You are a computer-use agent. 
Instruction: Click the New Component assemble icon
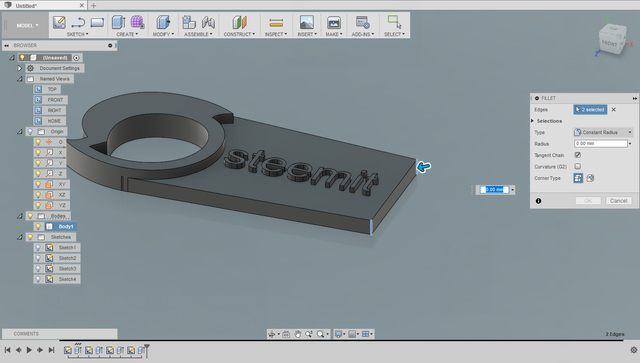[189, 22]
